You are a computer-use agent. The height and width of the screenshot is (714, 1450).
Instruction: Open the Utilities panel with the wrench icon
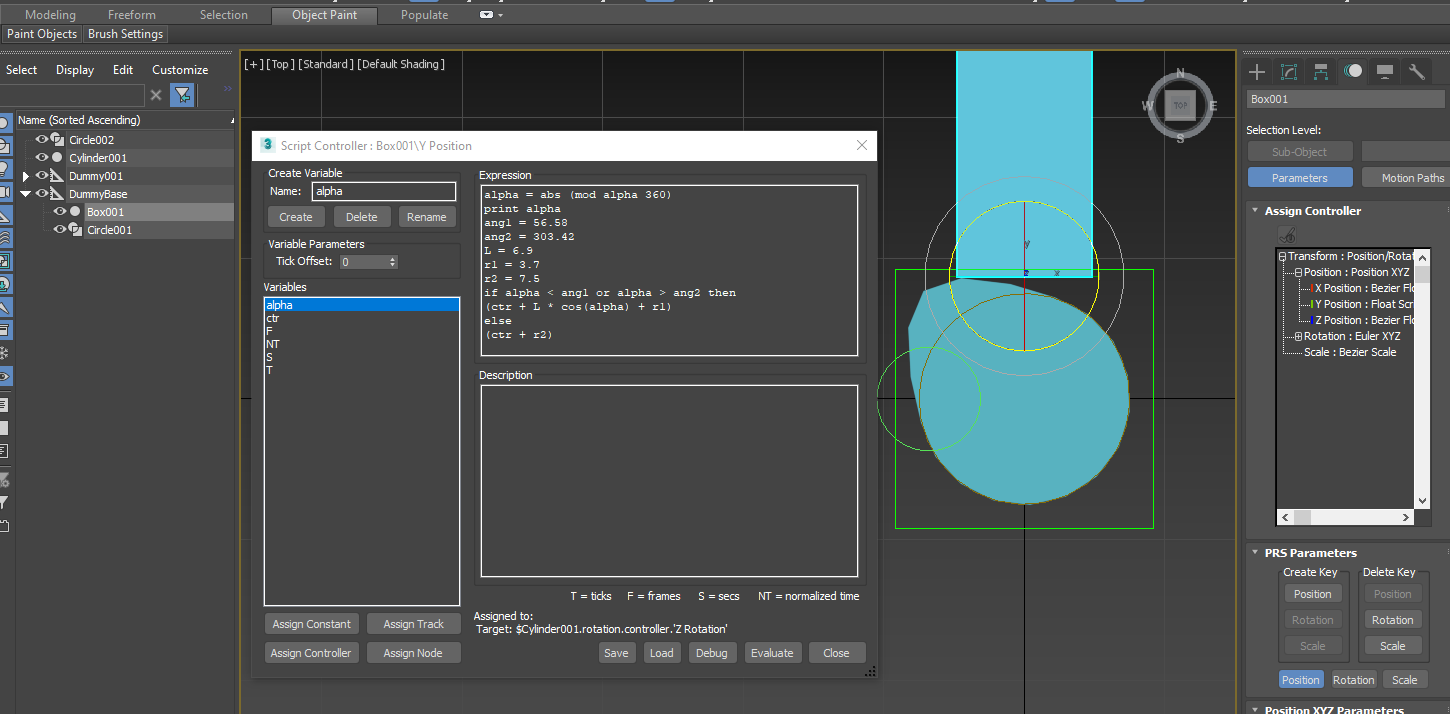click(x=1416, y=71)
